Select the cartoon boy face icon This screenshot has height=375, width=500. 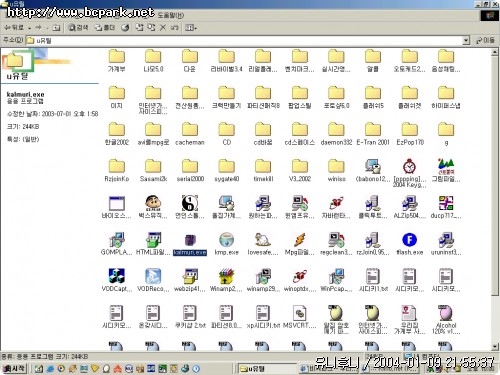coord(153,203)
